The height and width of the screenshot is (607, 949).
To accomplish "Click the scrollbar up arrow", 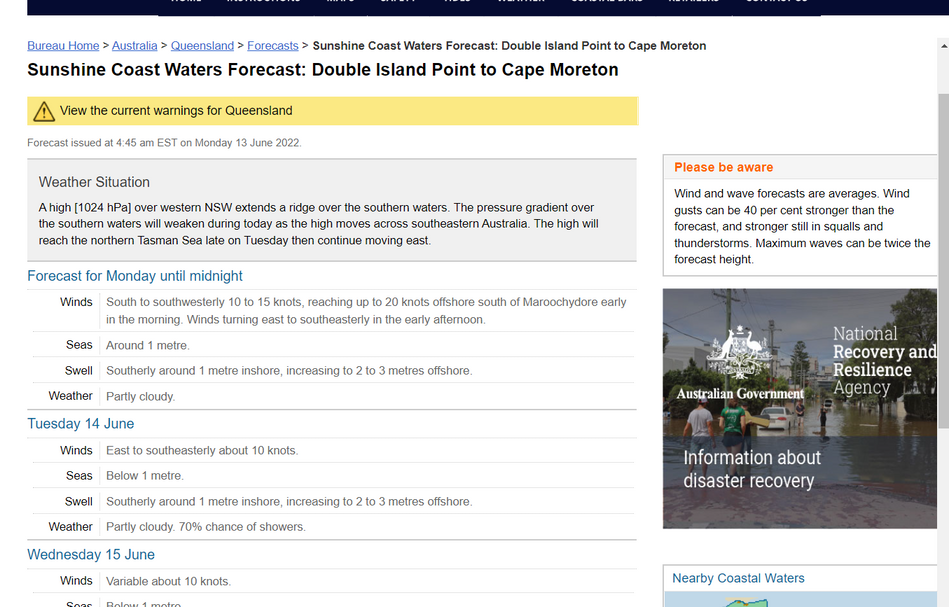I will [942, 46].
